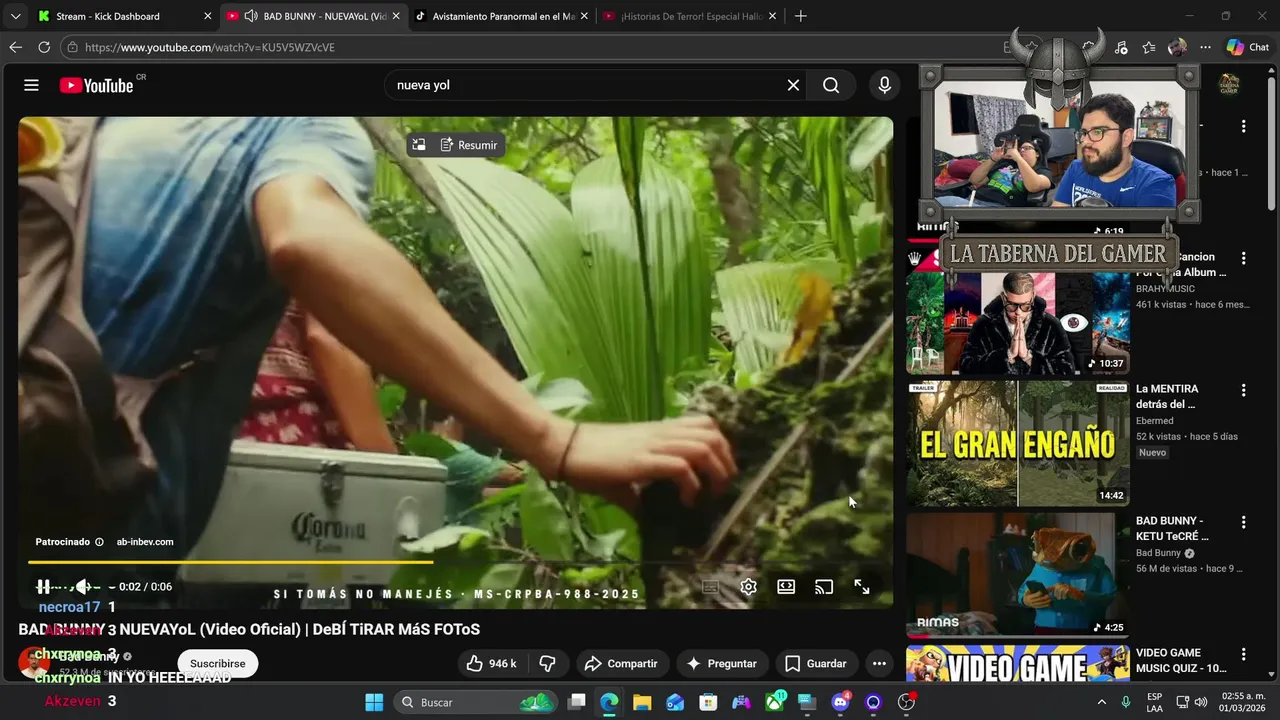Open Edge settings and more menu
Image resolution: width=1280 pixels, height=720 pixels.
click(x=1205, y=47)
